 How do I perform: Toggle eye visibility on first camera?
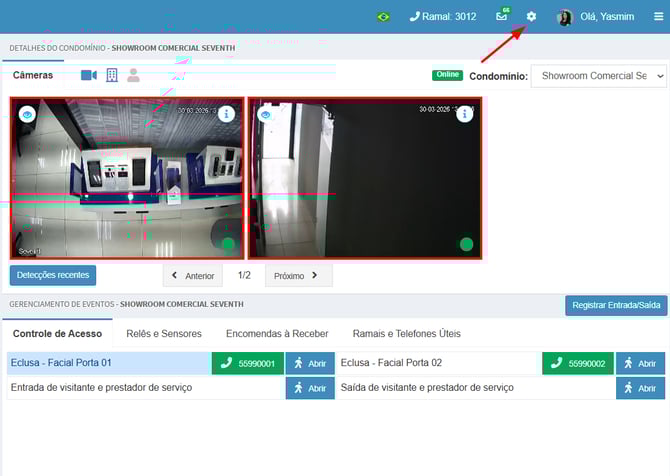27,115
